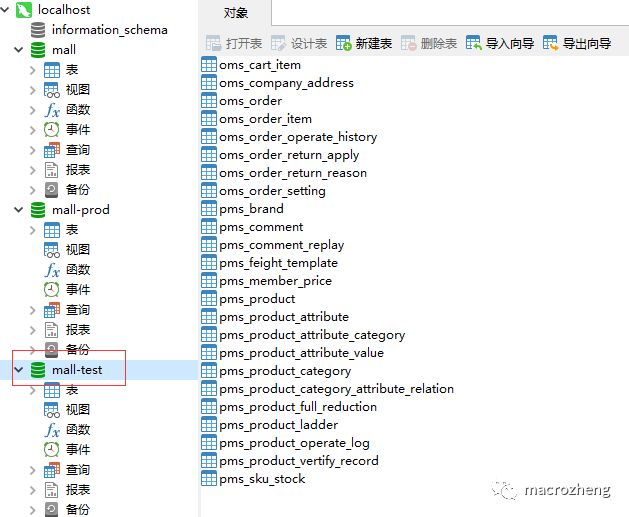629x517 pixels.
Task: Click the 函数 fx icon under mall-prod
Action: pyautogui.click(x=52, y=270)
